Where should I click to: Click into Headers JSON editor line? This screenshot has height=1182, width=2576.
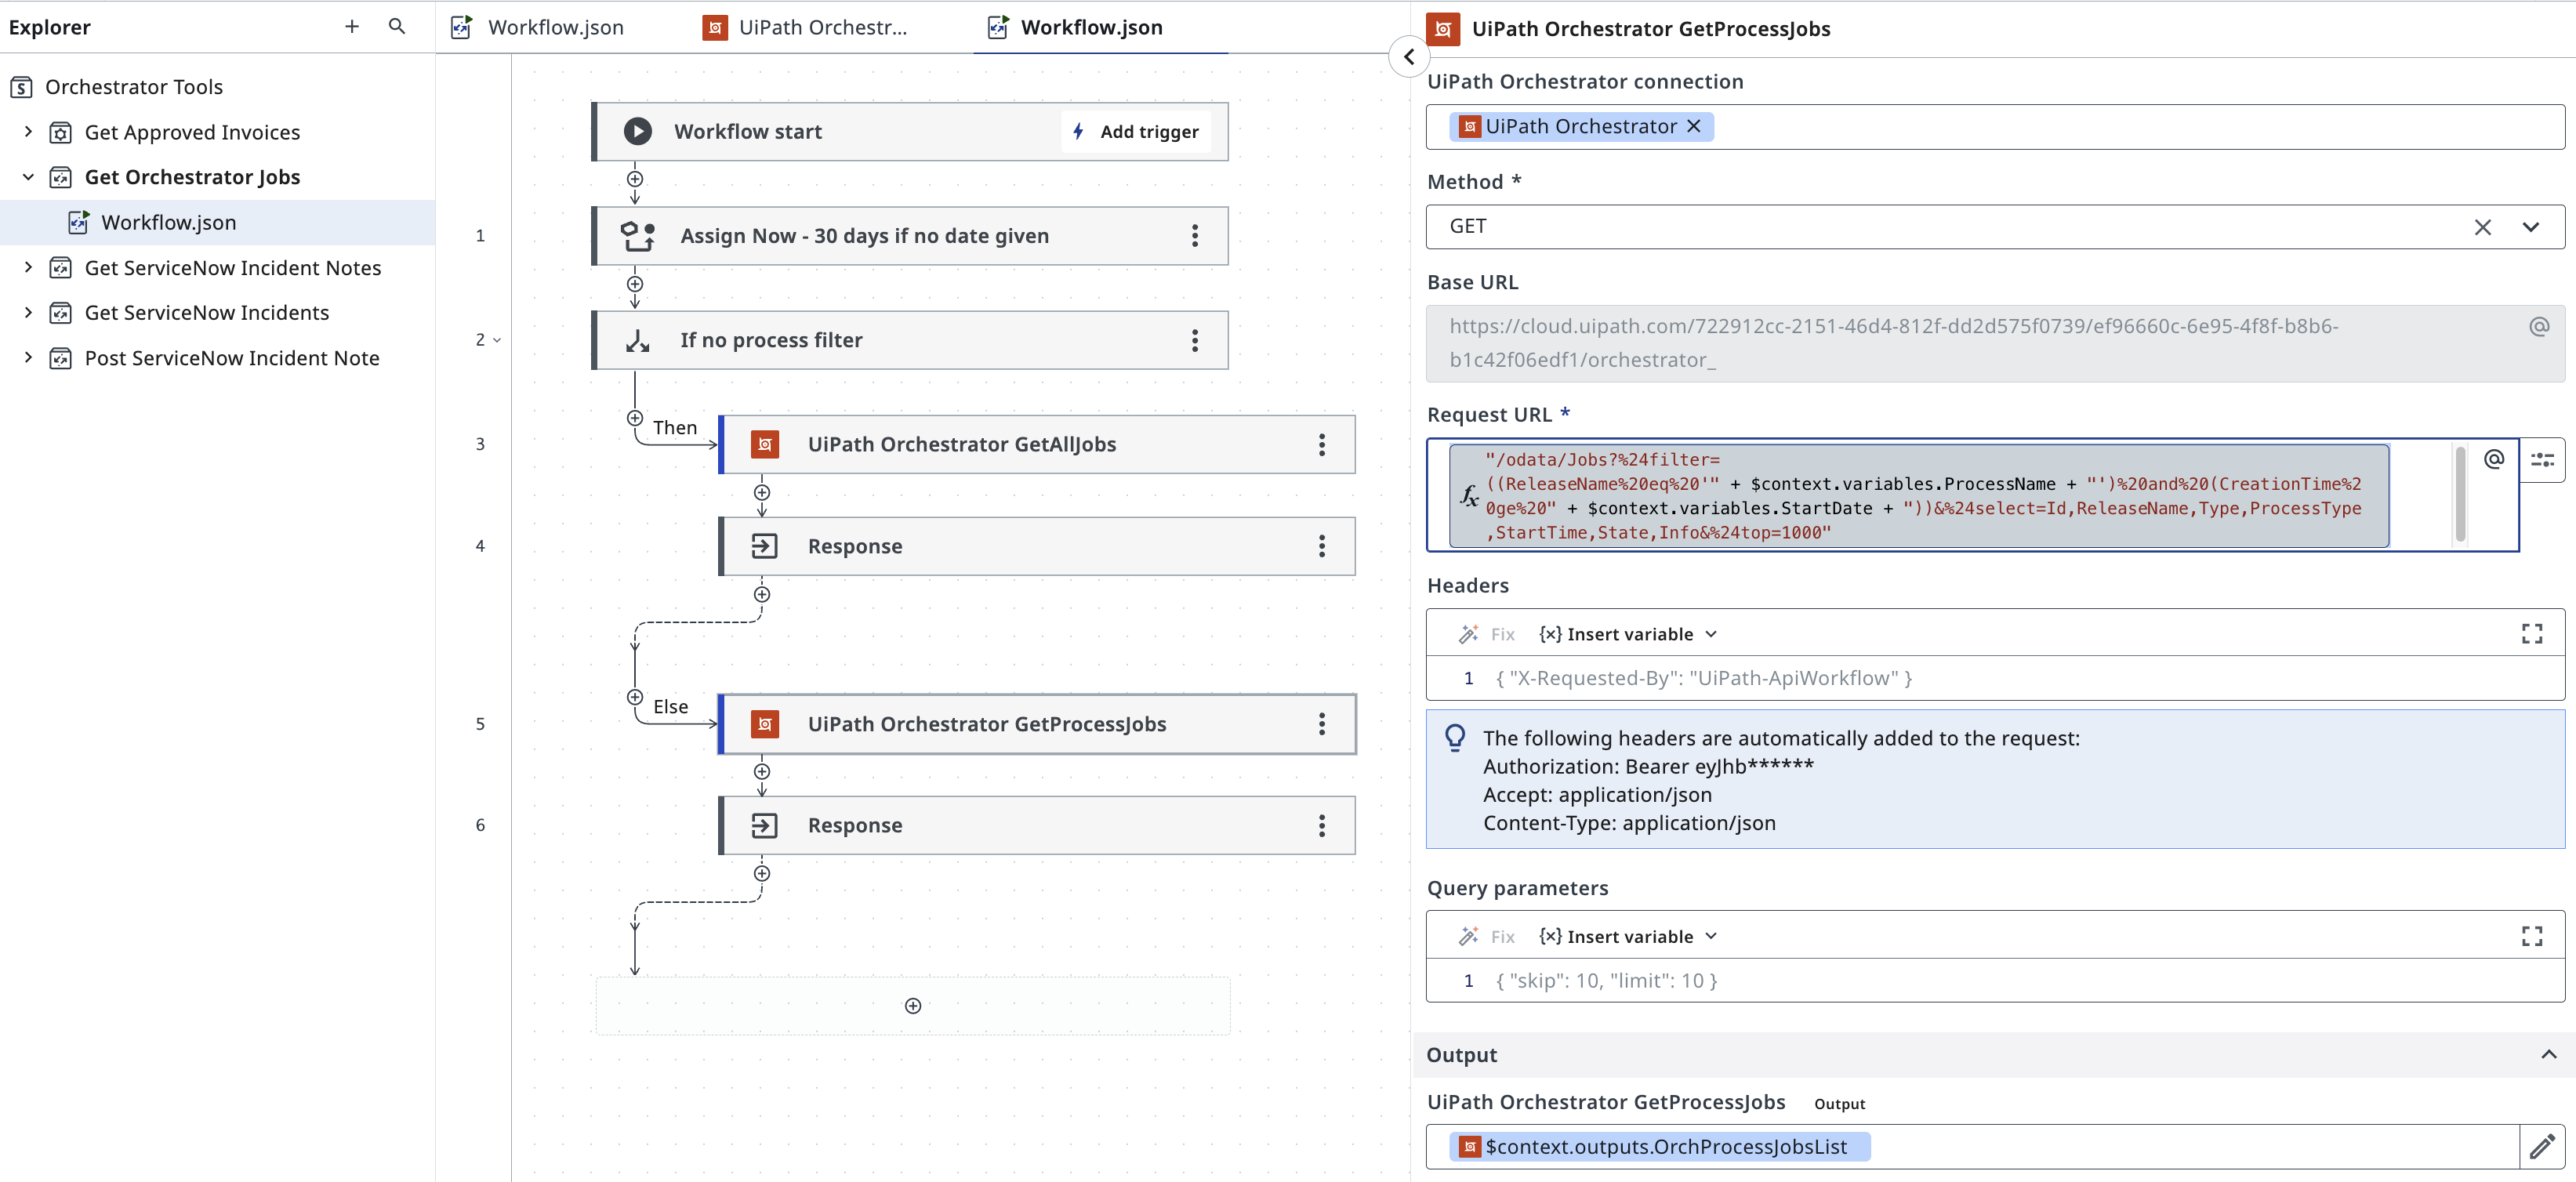(1995, 678)
